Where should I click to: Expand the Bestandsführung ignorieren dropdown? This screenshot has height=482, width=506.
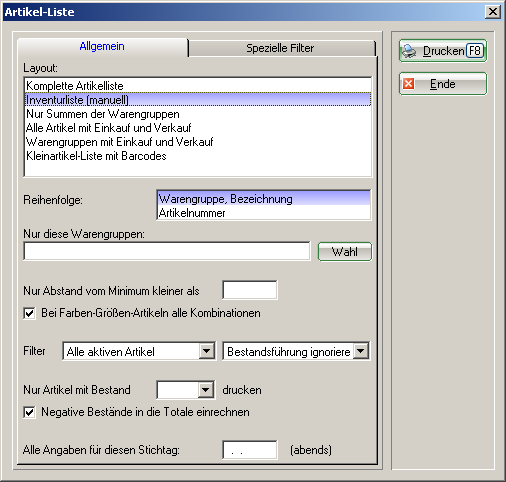click(x=361, y=351)
